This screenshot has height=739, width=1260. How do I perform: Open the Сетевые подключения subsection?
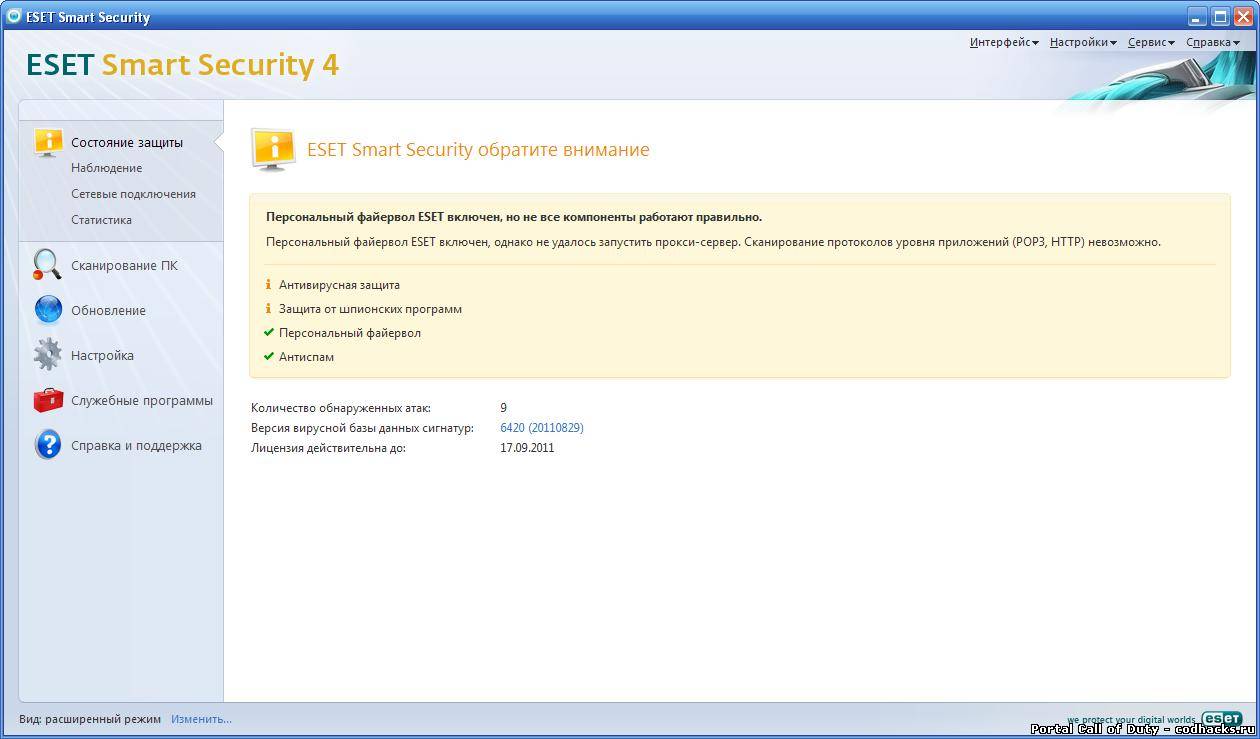coord(133,194)
